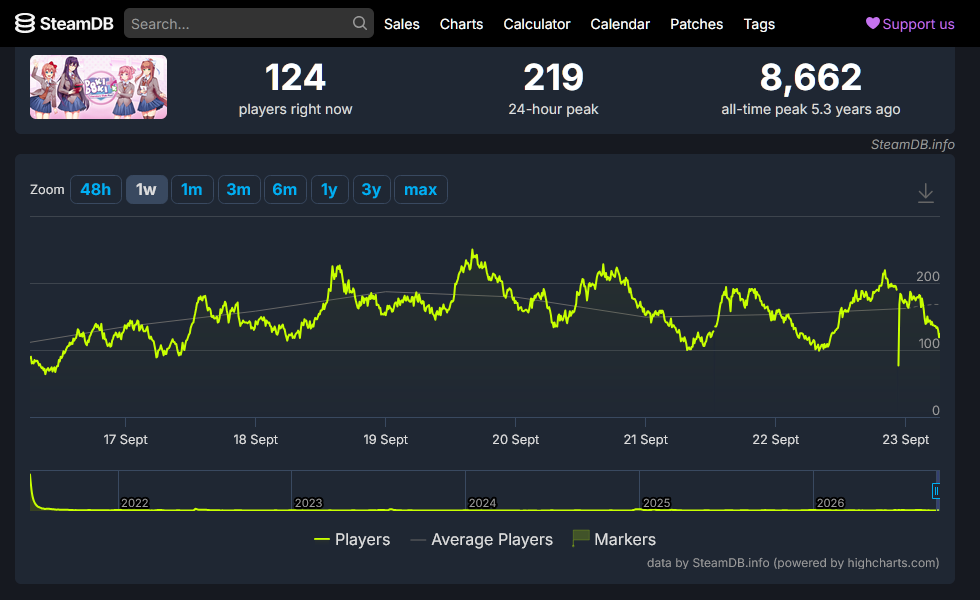The width and height of the screenshot is (980, 600).
Task: Toggle the Players series in legend
Action: point(352,539)
